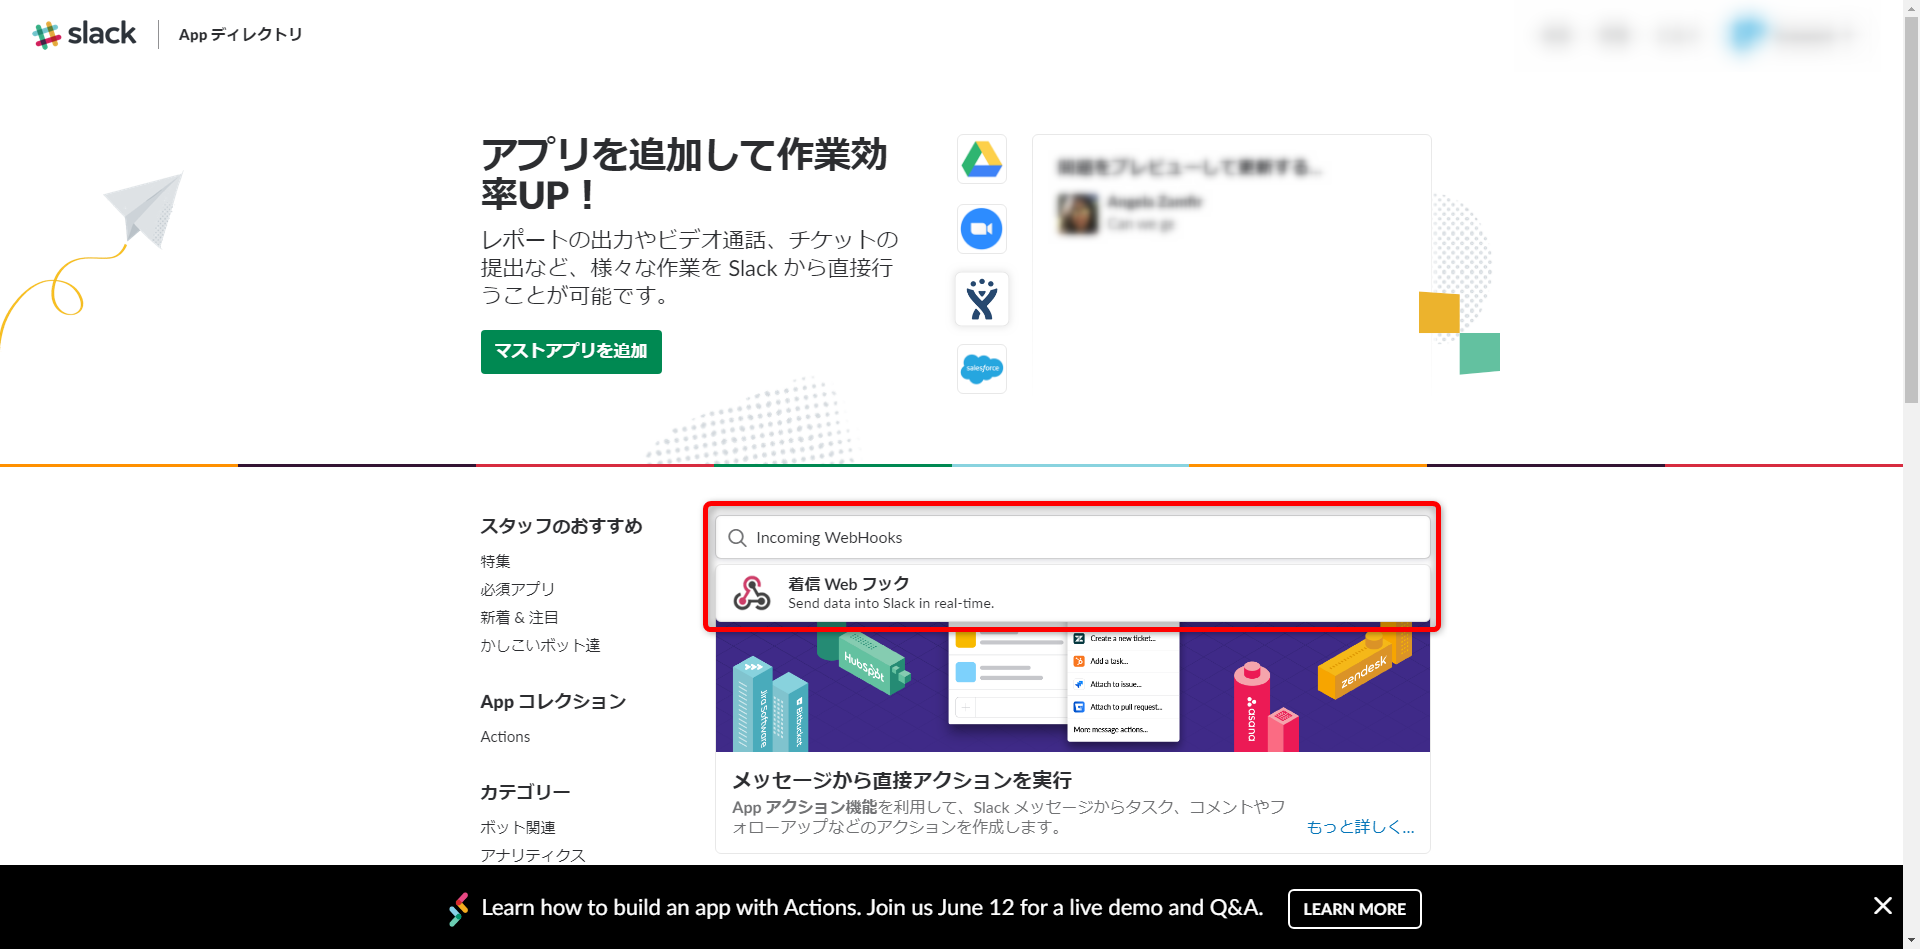Click App コレクション sidebar heading
Image resolution: width=1920 pixels, height=949 pixels.
553,702
